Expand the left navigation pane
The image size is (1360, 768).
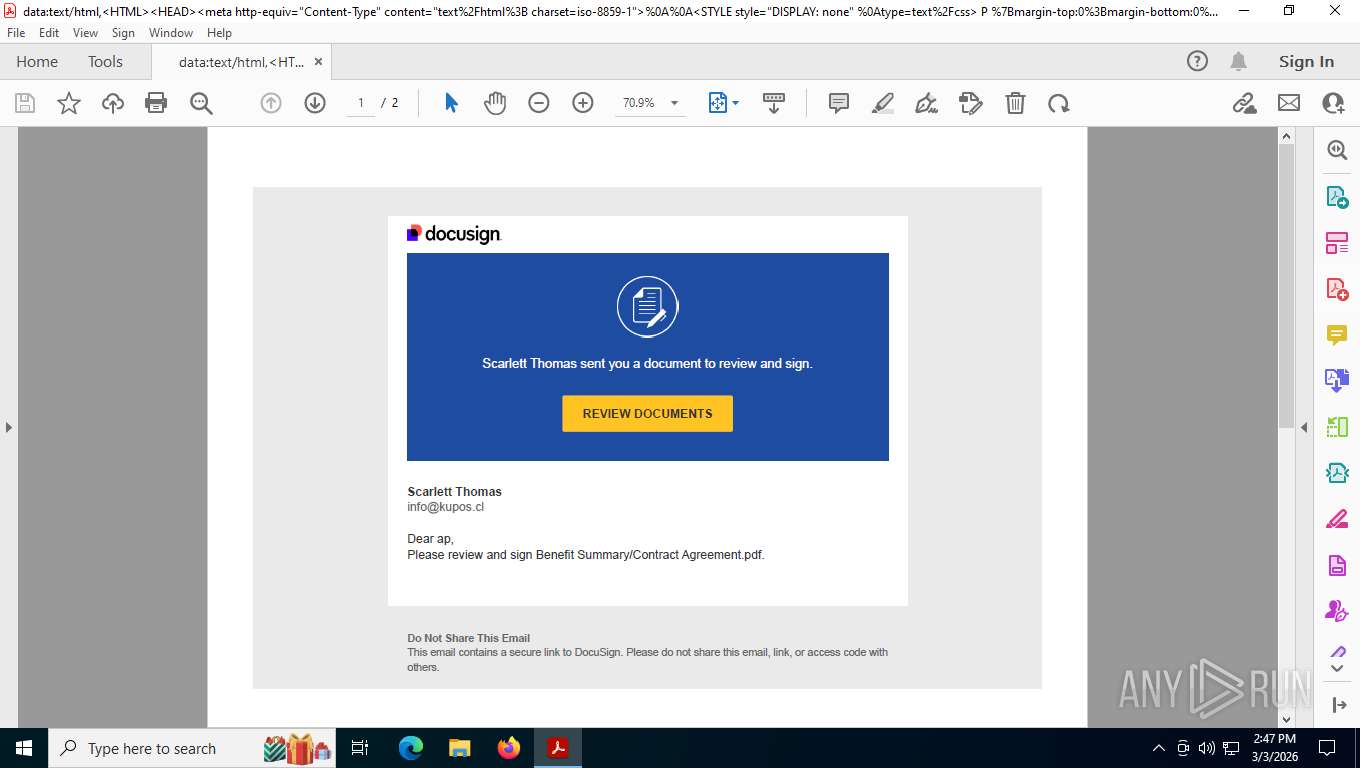[9, 427]
